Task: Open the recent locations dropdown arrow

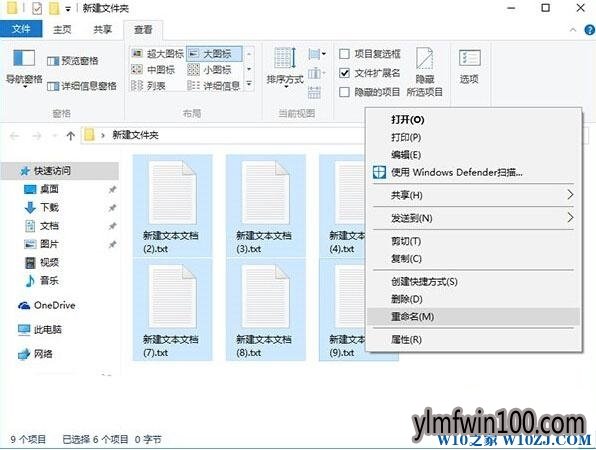Action: pyautogui.click(x=54, y=136)
